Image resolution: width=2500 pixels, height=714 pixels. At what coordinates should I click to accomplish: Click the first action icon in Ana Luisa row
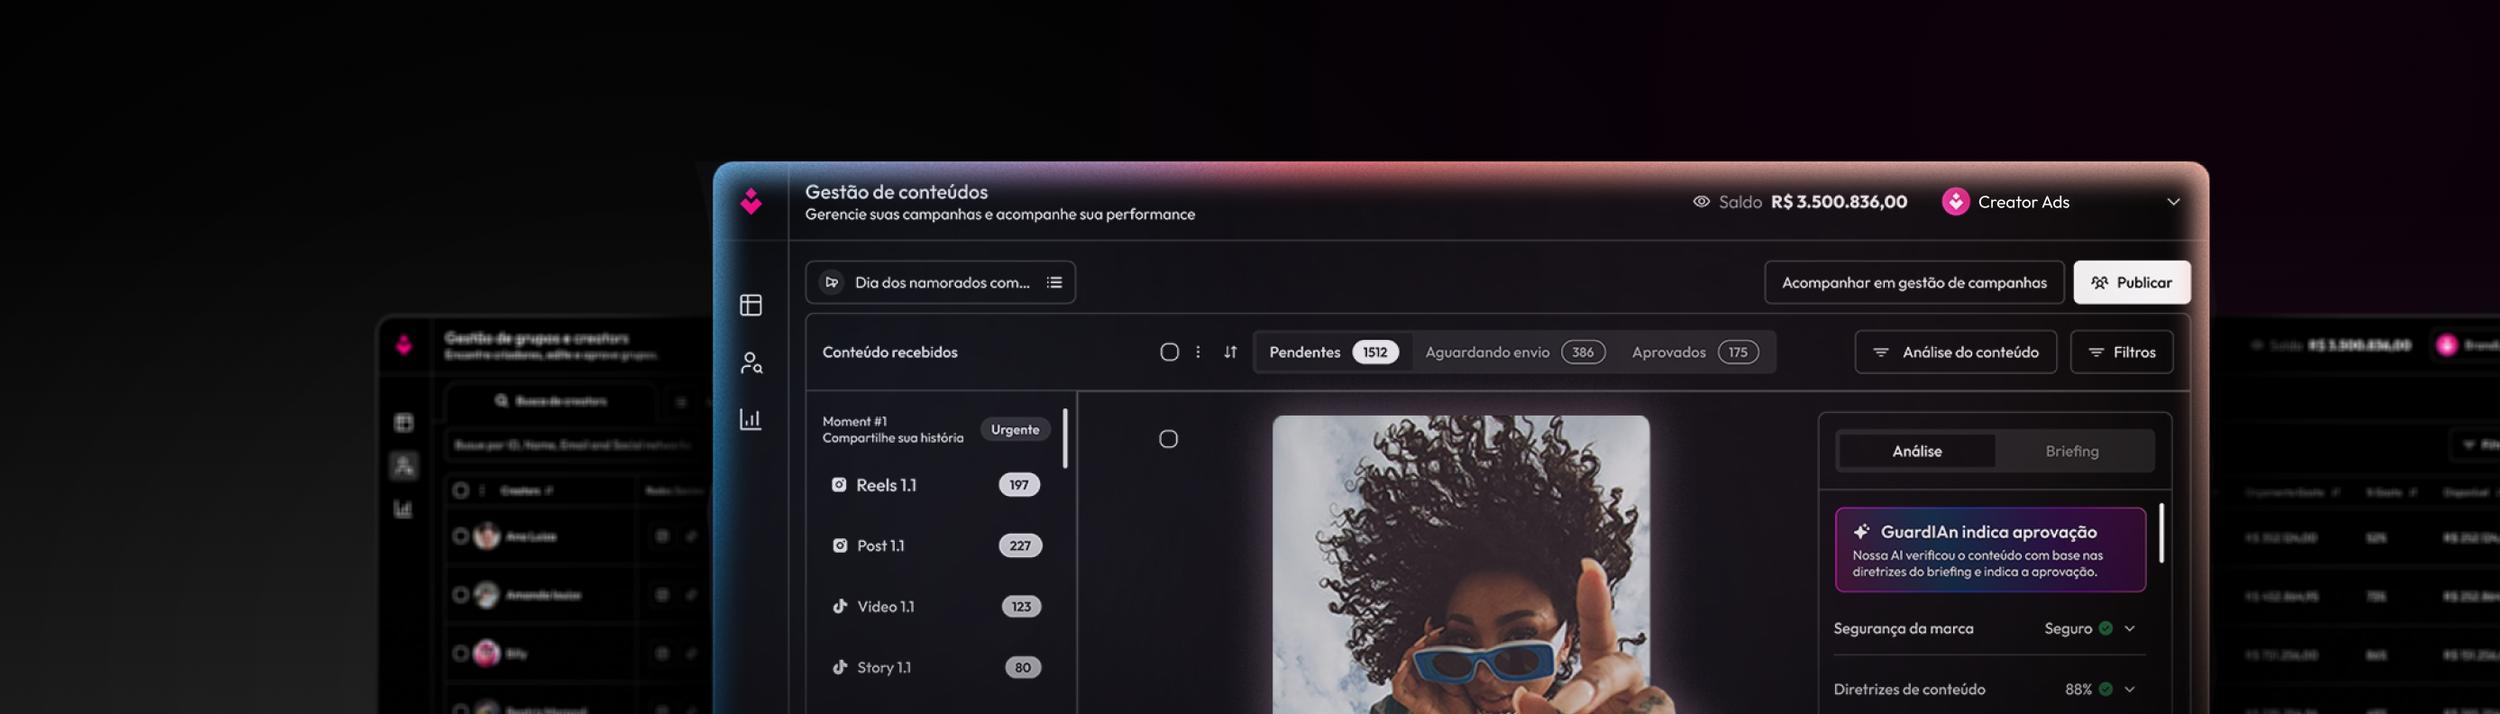[662, 537]
